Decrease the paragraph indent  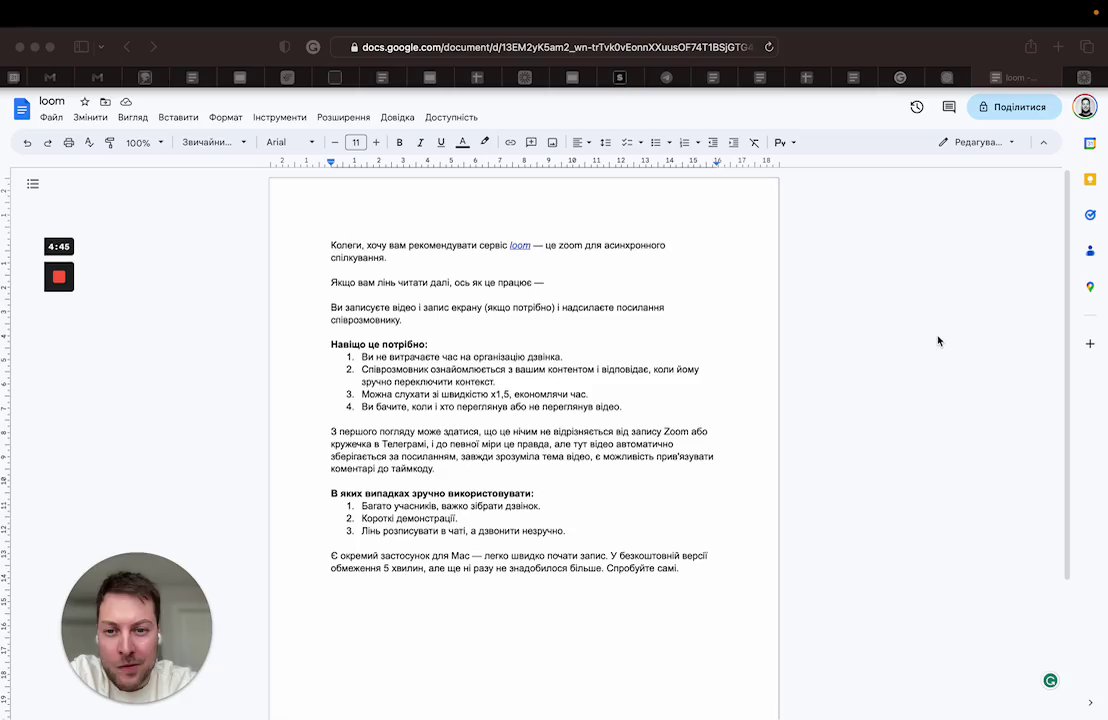click(x=713, y=143)
